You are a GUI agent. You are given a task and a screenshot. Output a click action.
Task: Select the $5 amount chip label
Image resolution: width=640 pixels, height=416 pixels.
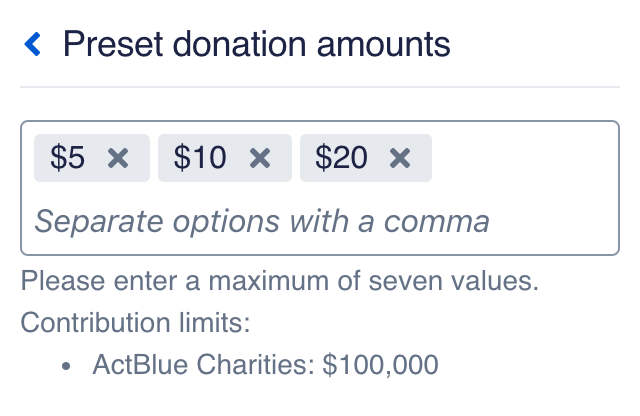click(x=68, y=158)
